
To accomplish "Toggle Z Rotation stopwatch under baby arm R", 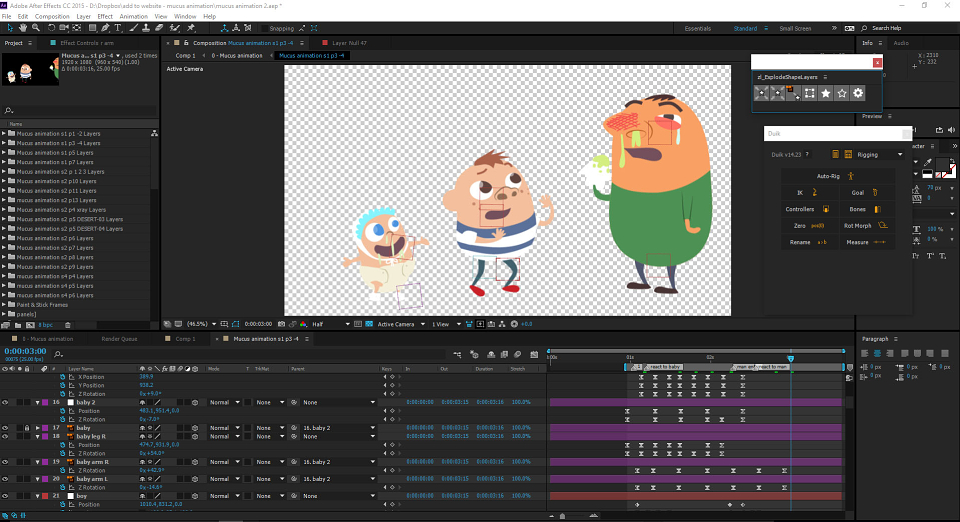I will 62,471.
